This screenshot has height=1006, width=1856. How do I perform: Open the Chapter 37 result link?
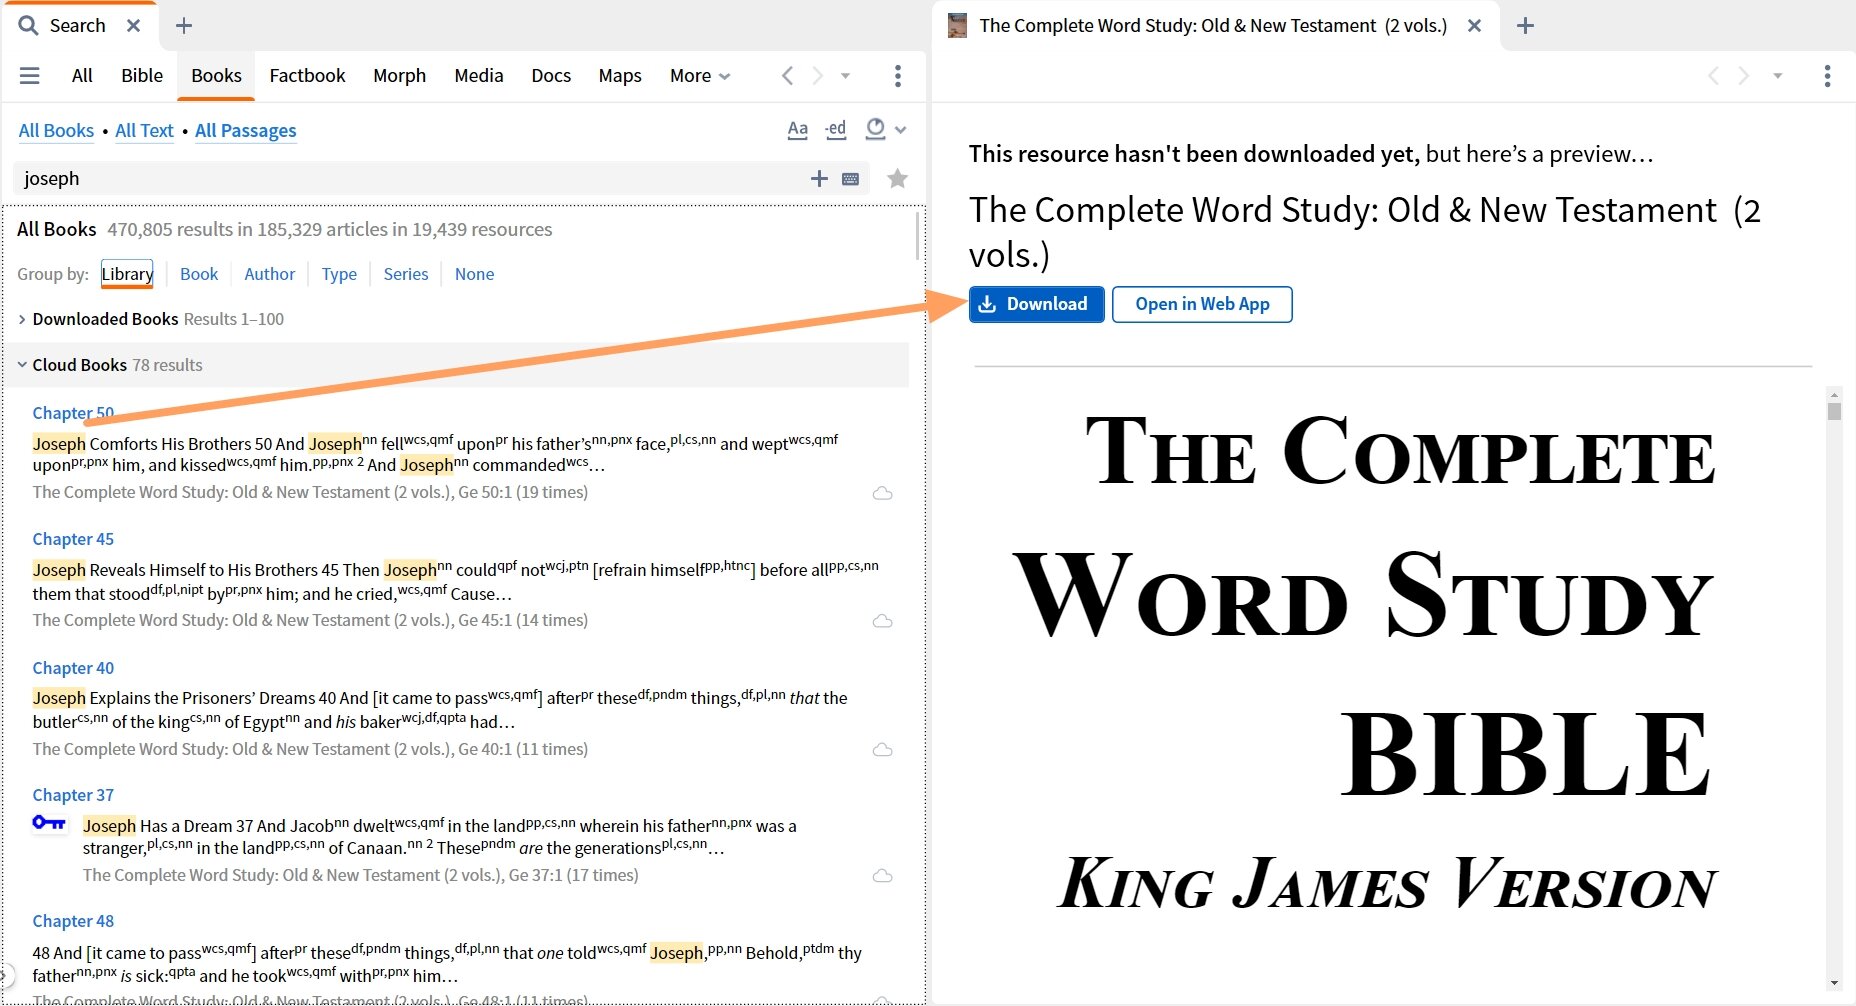point(73,795)
